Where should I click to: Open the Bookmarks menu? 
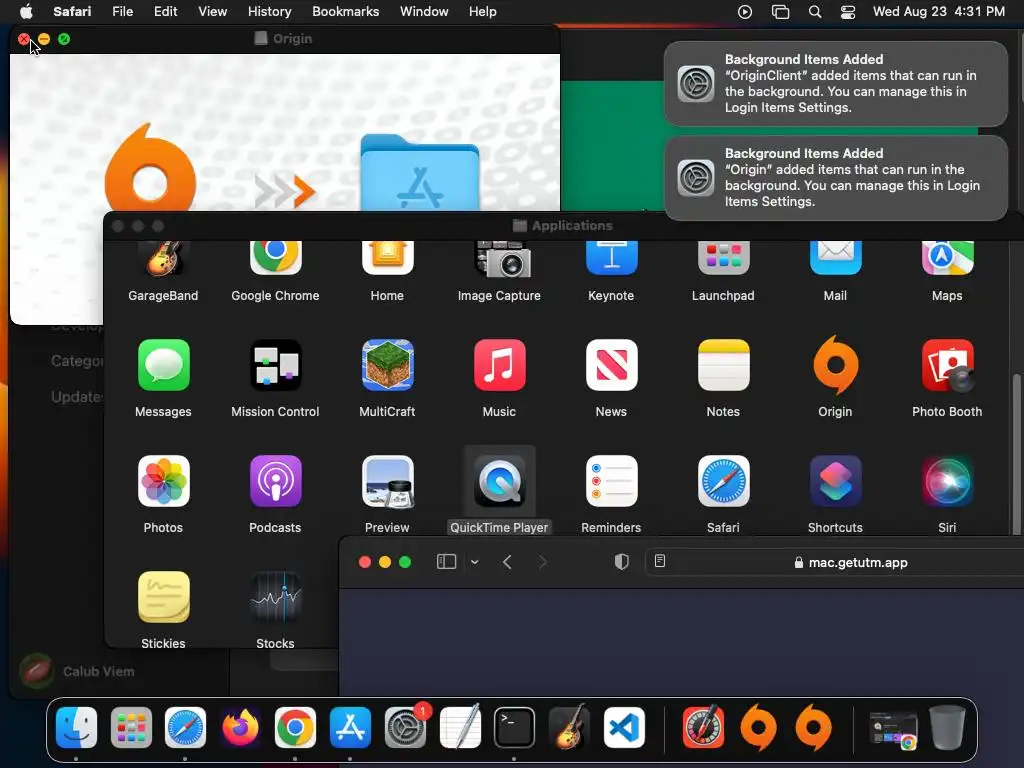(345, 11)
